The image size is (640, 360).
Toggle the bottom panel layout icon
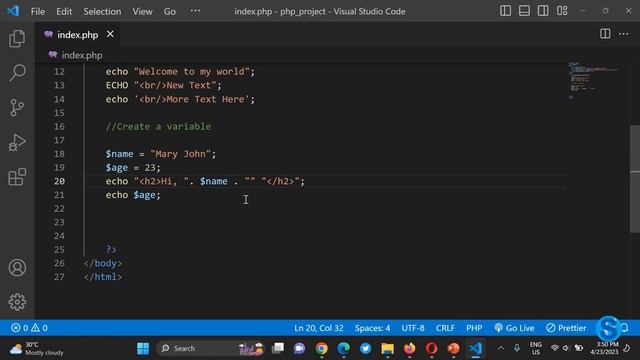pos(524,11)
